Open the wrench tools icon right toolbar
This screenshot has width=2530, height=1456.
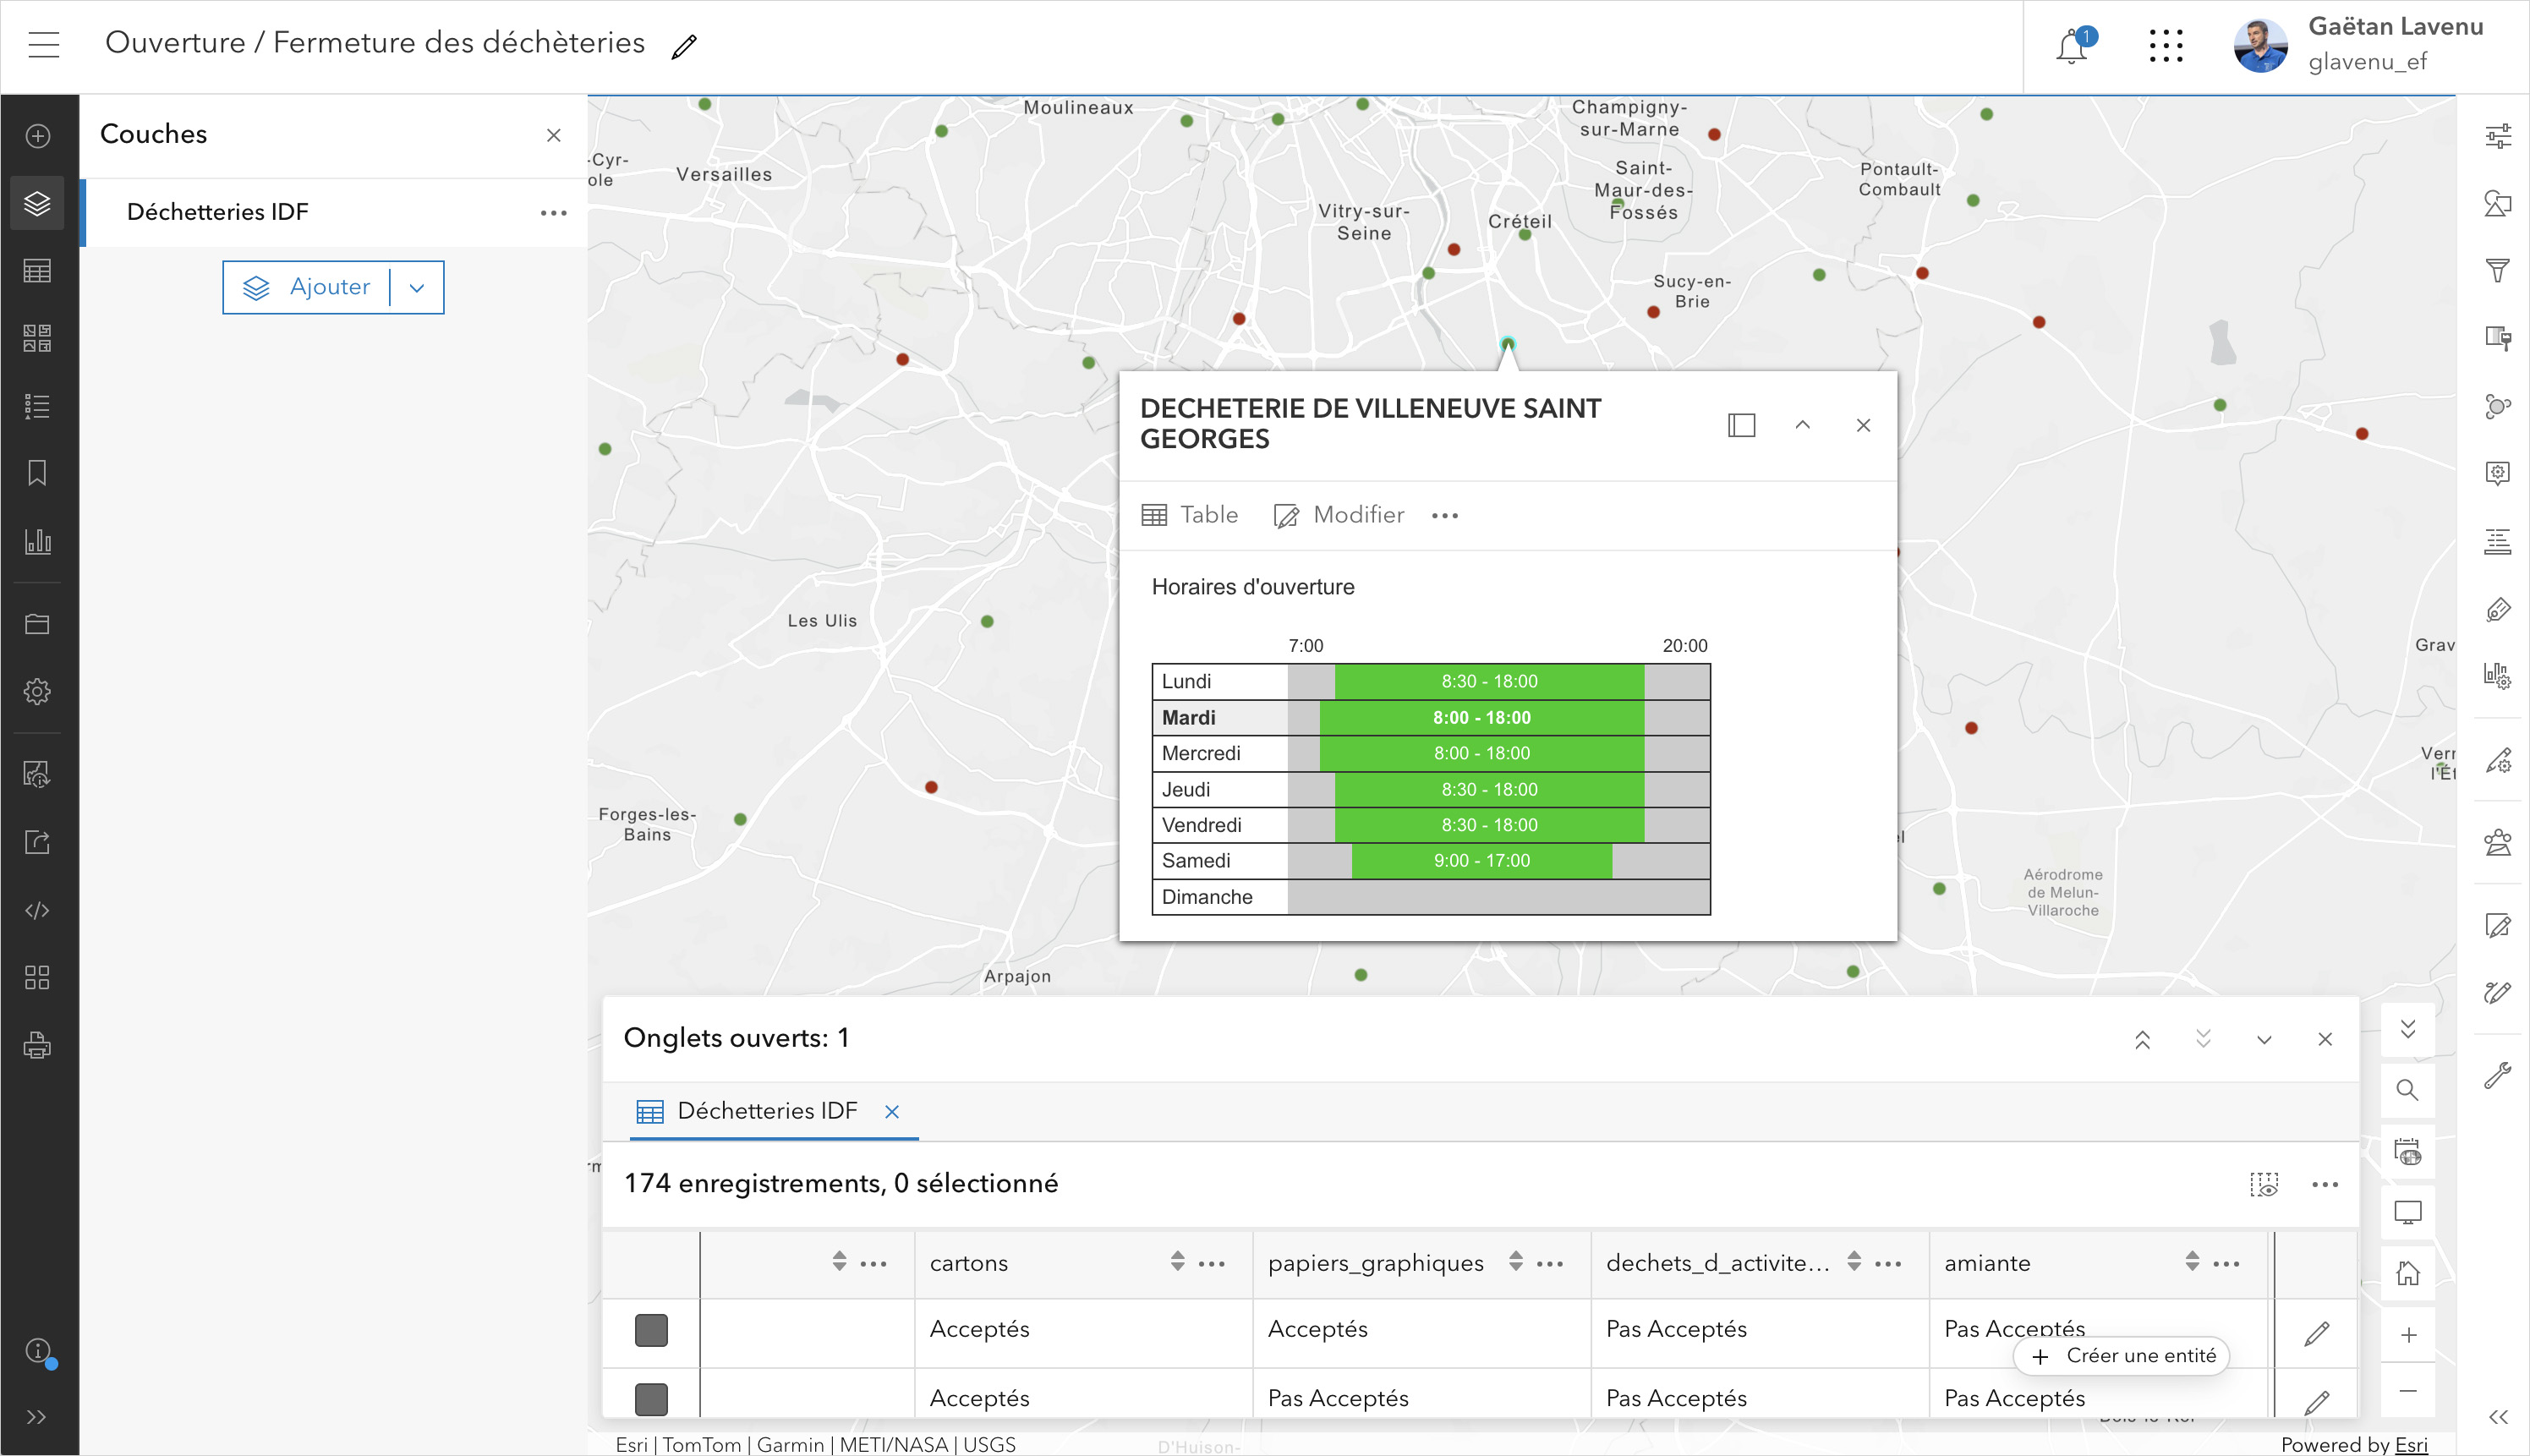[2498, 1075]
